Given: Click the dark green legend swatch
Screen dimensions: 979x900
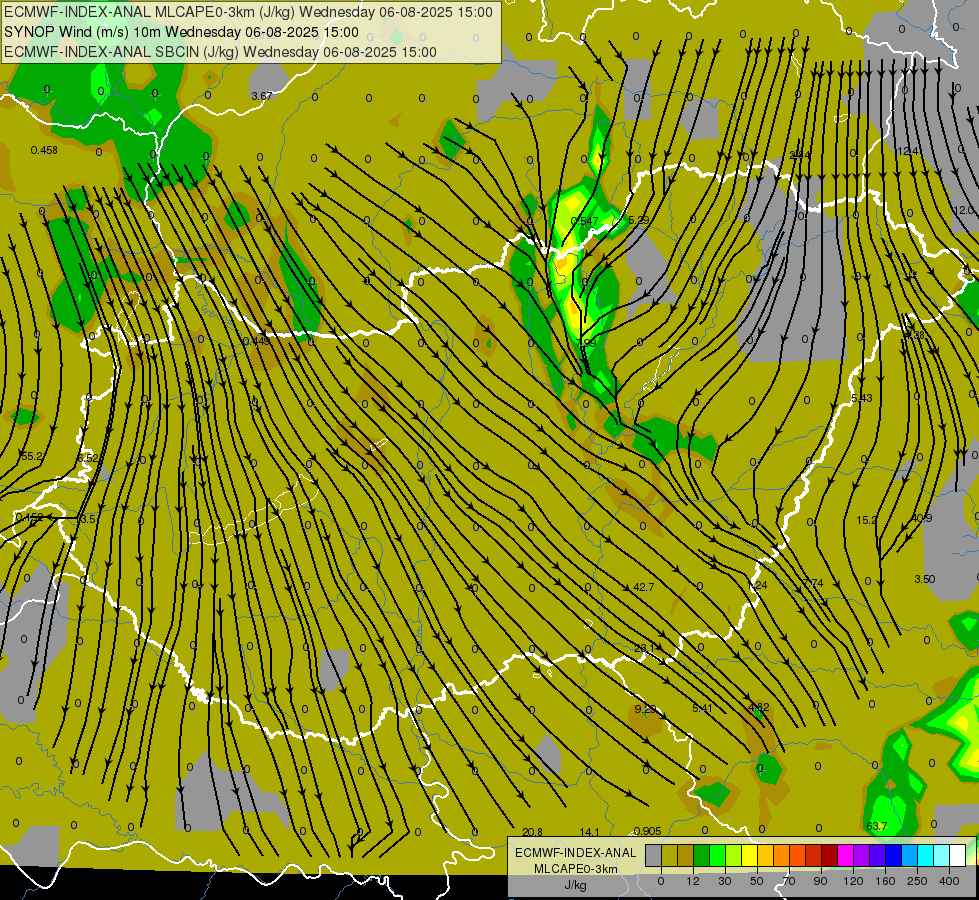Looking at the screenshot, I should [702, 855].
